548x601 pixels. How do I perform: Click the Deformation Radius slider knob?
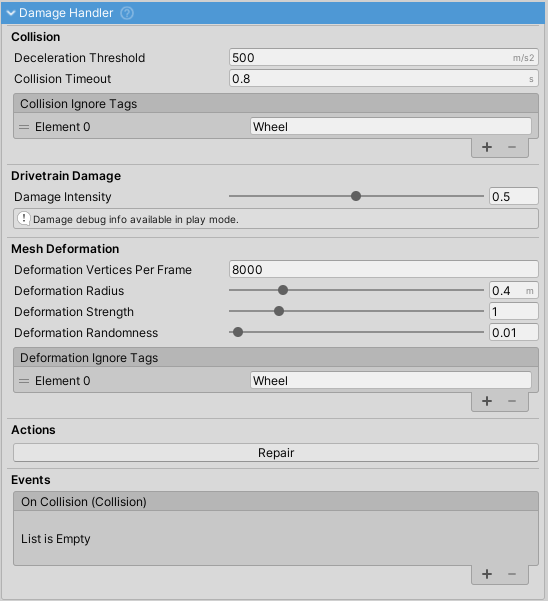[x=283, y=290]
